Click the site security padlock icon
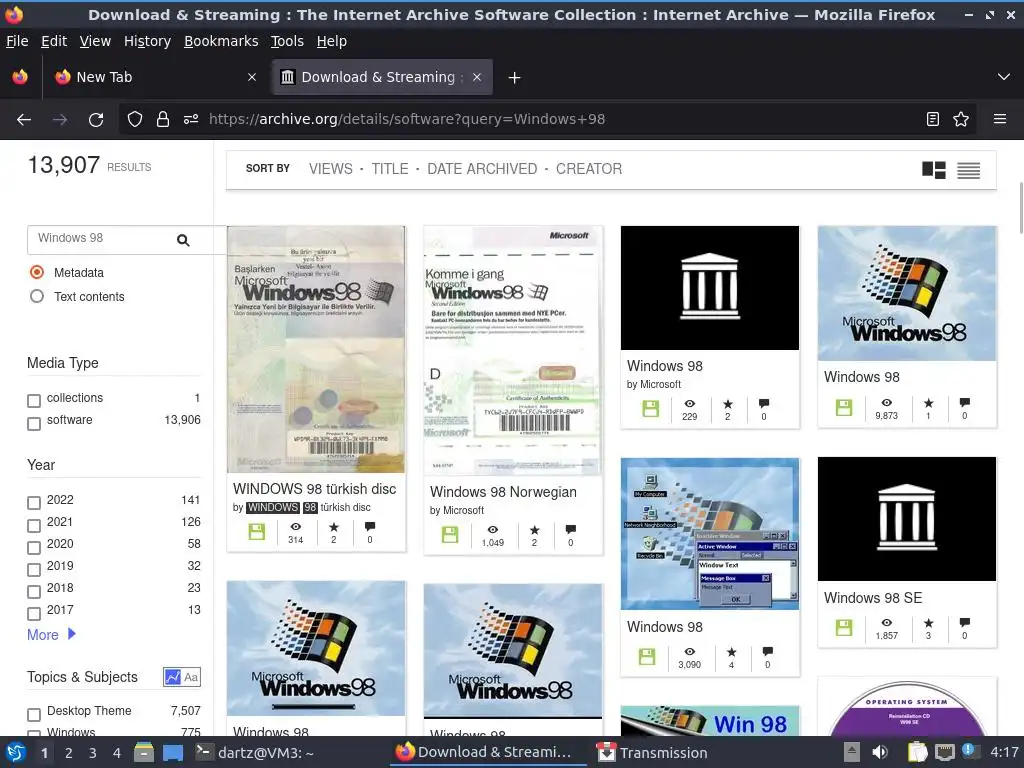Viewport: 1024px width, 768px height. tap(163, 120)
